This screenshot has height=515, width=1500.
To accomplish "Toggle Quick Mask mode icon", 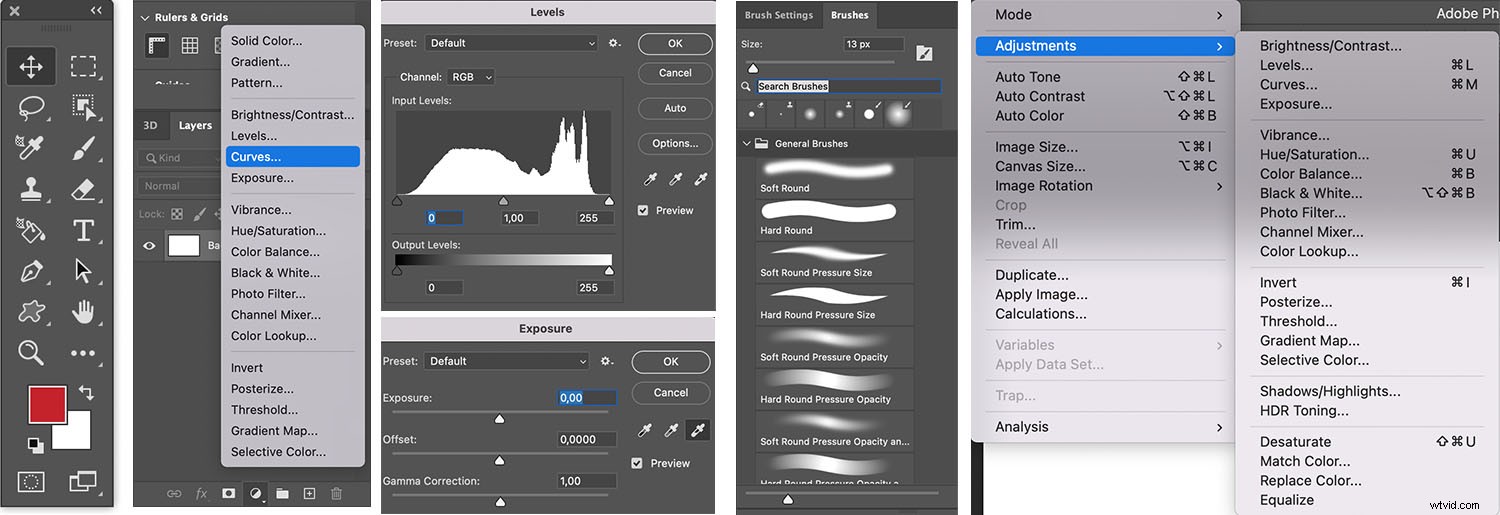I will [31, 482].
